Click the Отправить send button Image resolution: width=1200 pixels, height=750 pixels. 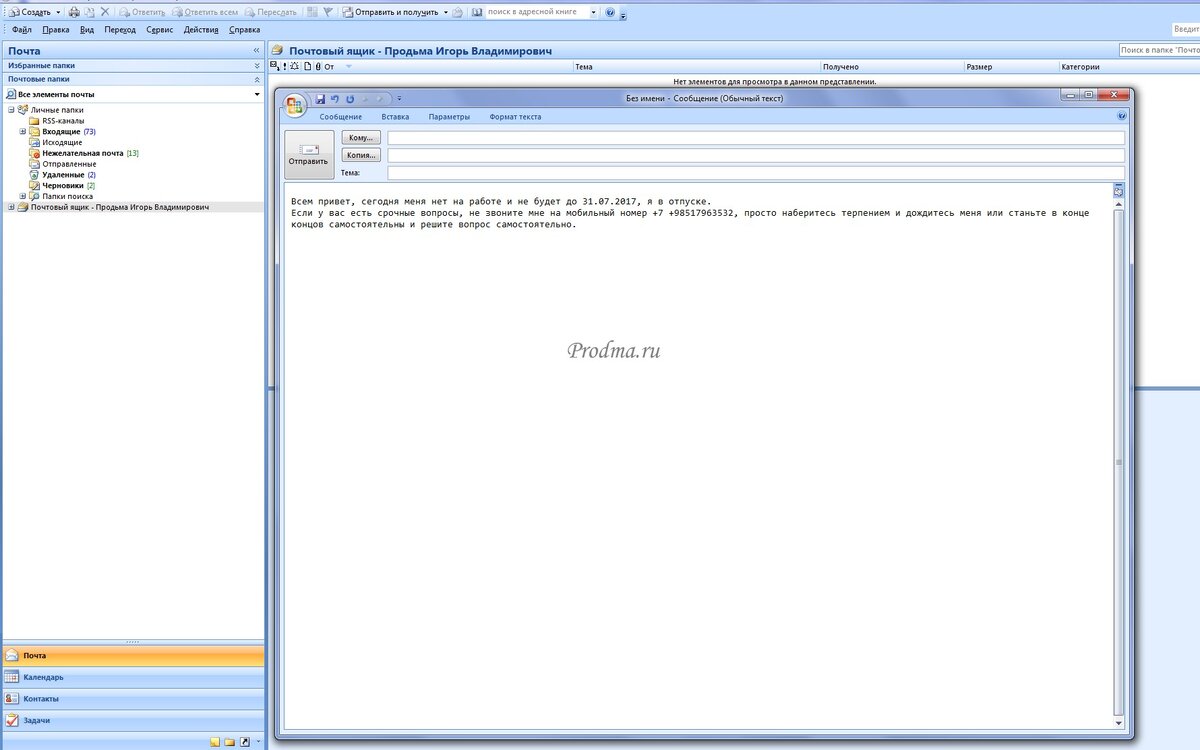click(x=309, y=155)
